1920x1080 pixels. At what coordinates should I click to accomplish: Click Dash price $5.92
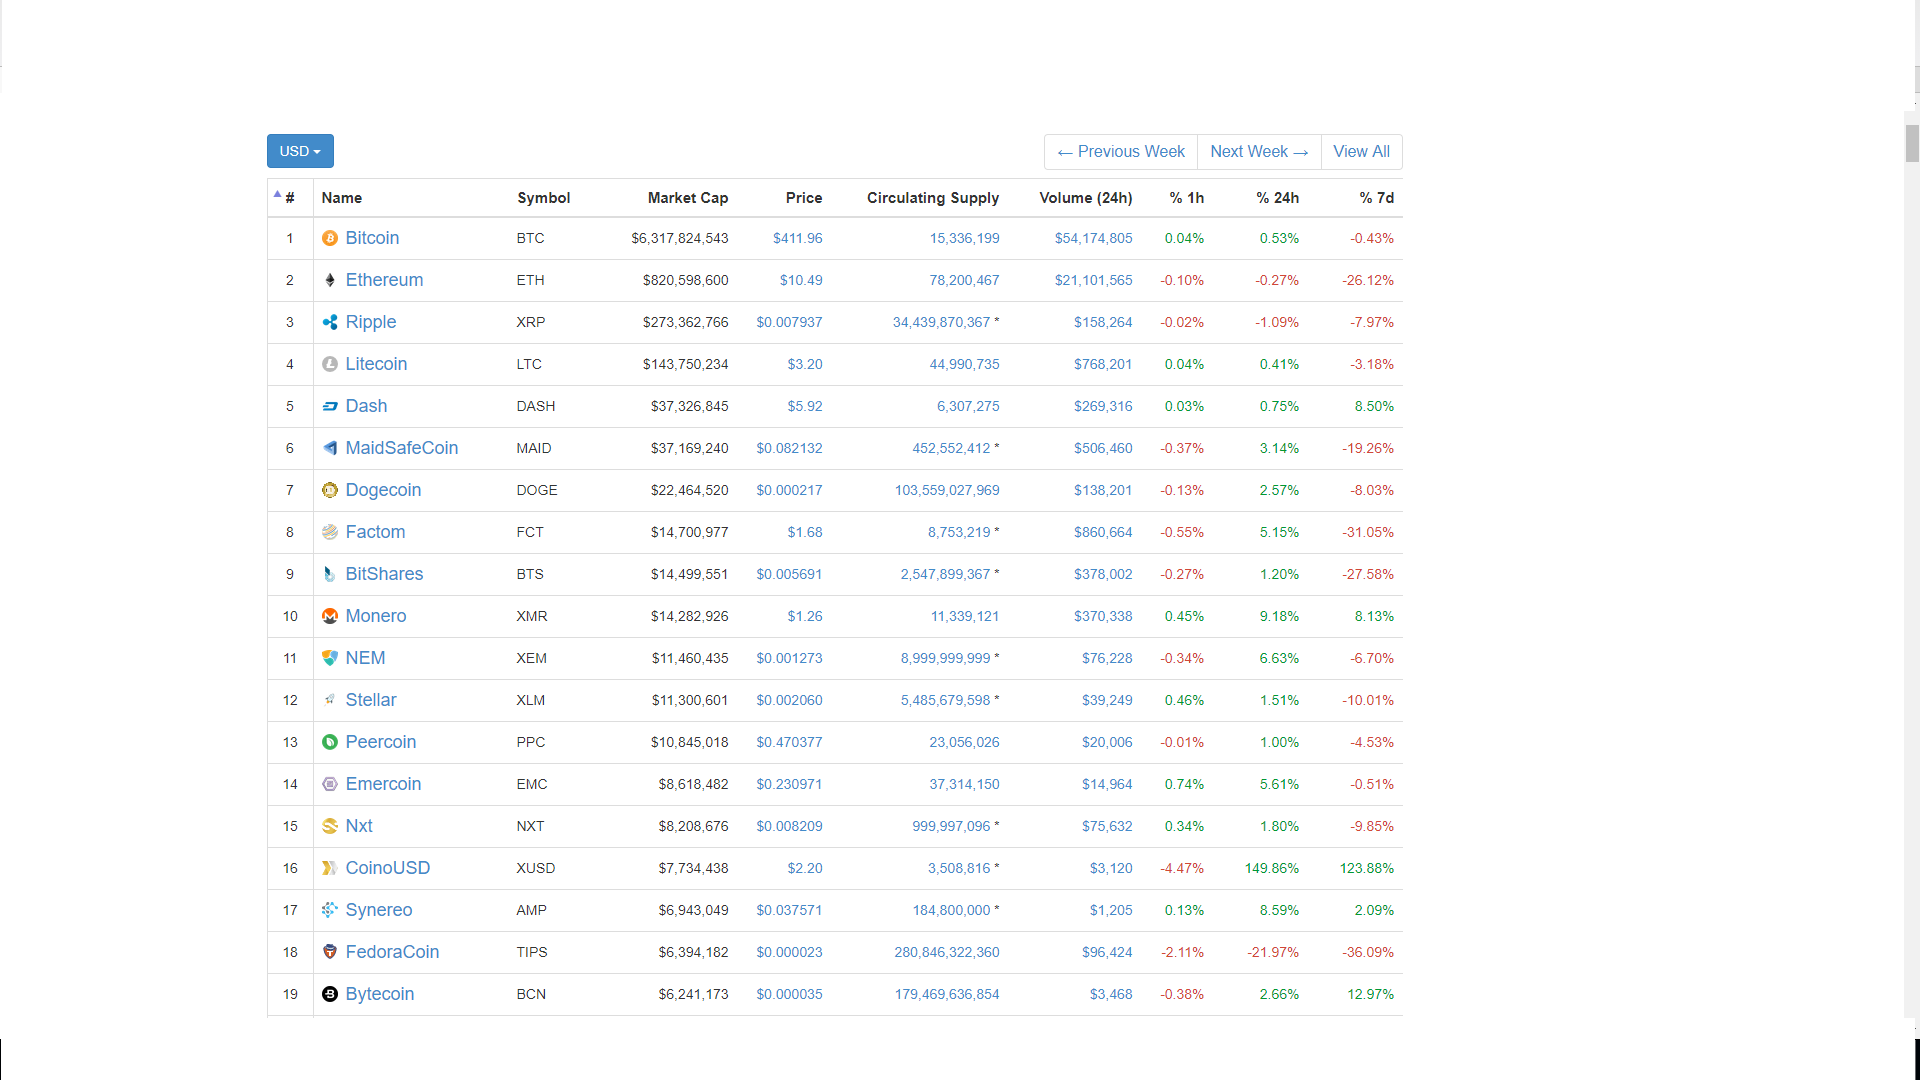[805, 406]
